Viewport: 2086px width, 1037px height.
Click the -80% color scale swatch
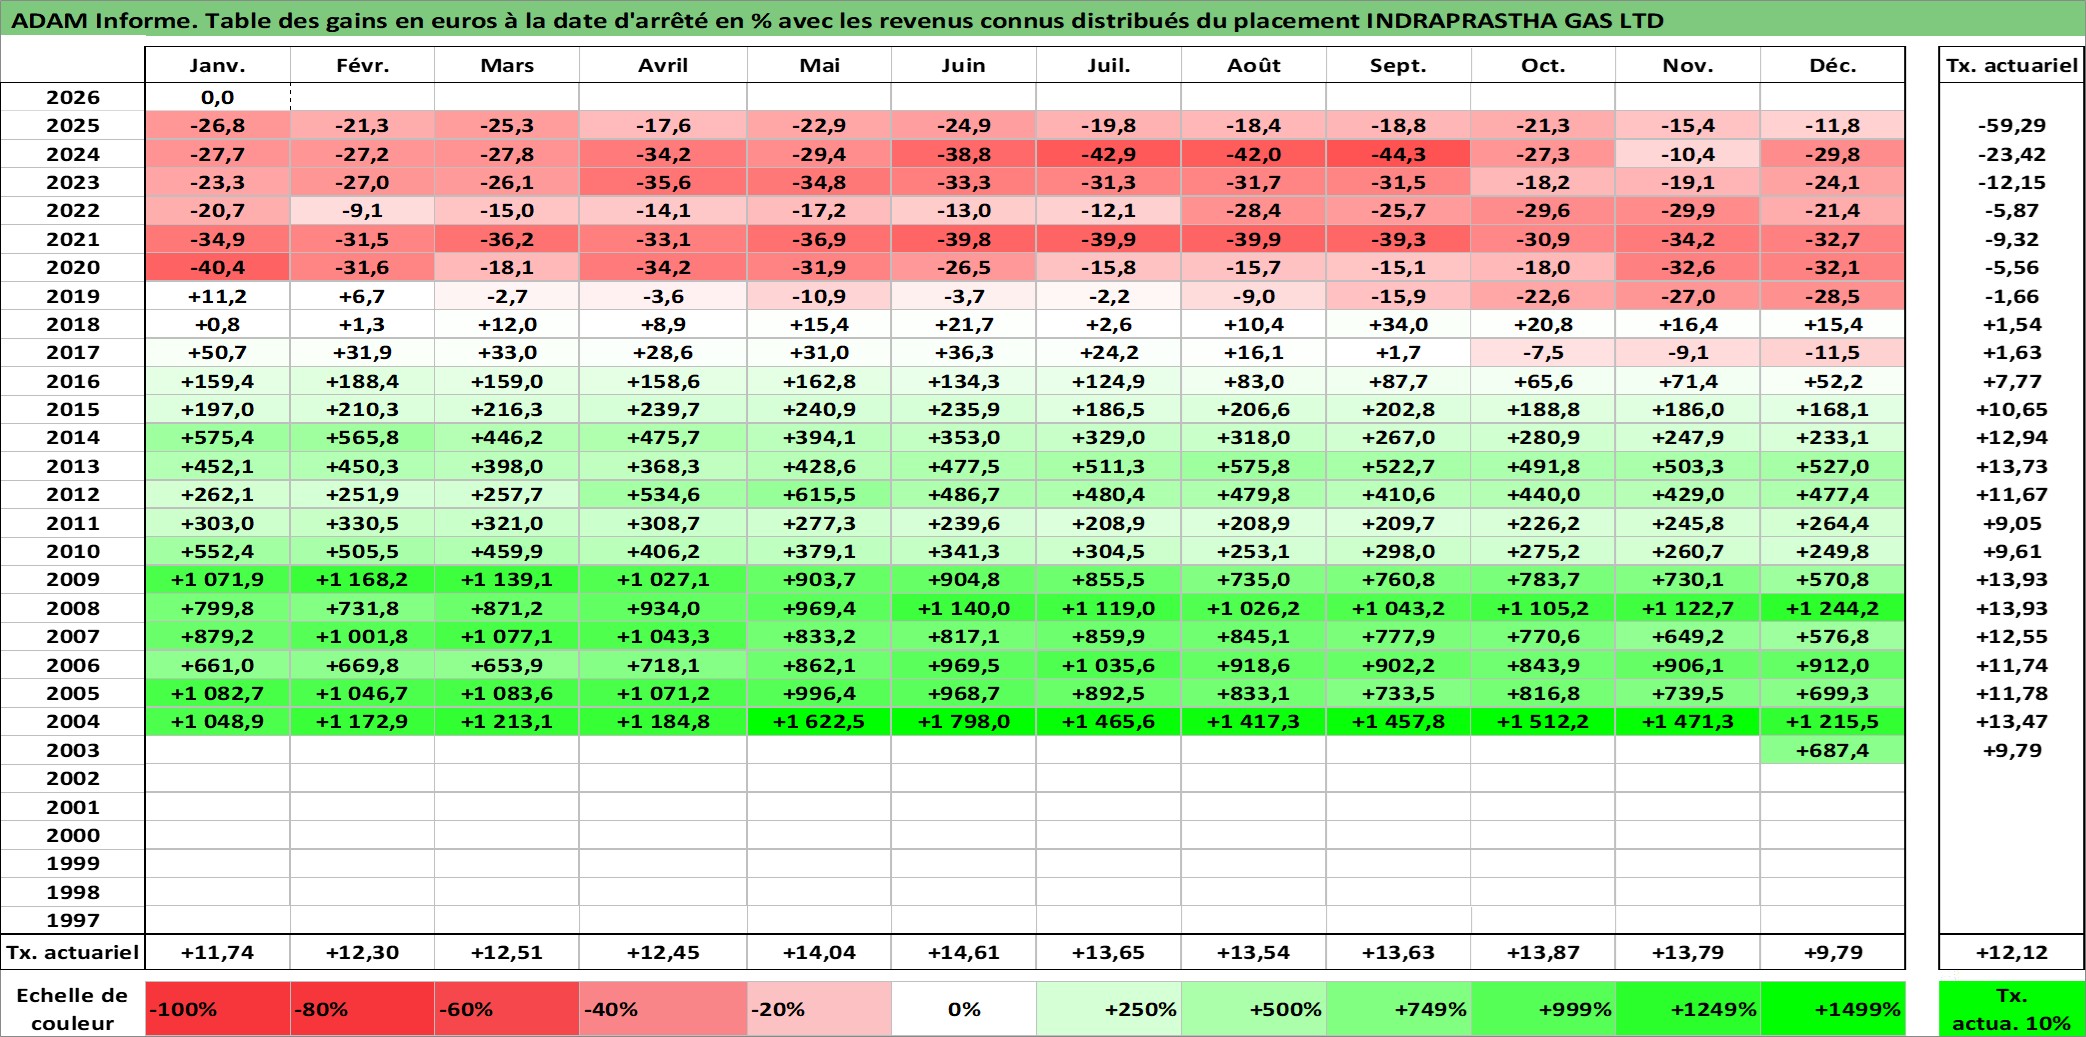click(x=362, y=1009)
